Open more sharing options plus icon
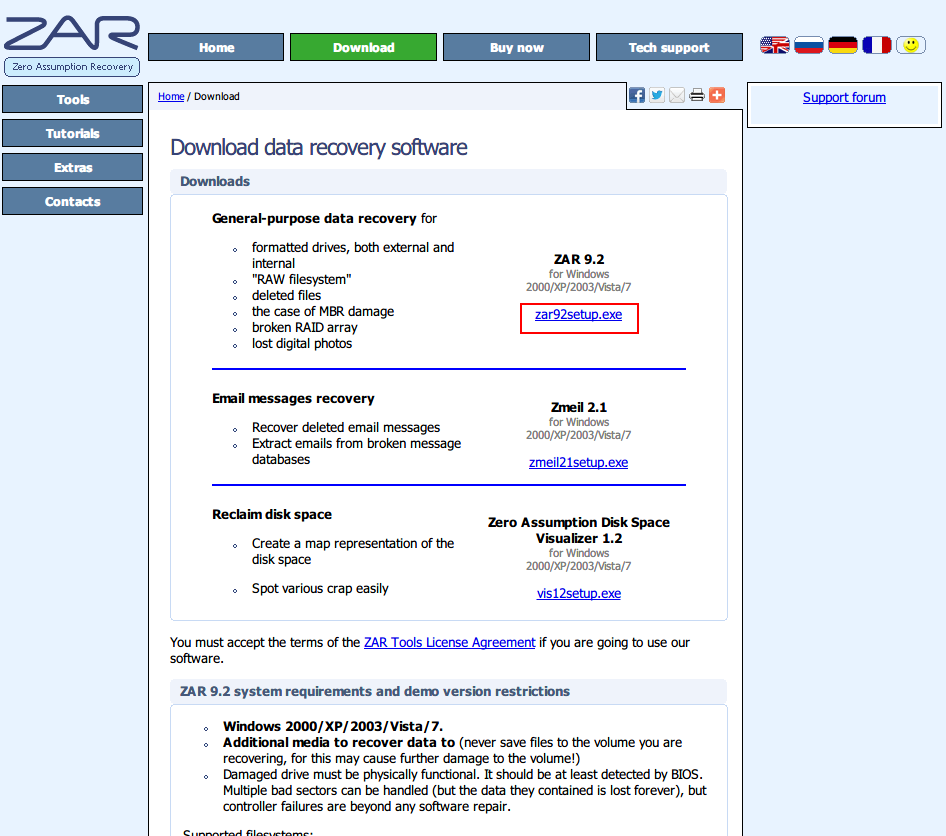946x836 pixels. (717, 96)
